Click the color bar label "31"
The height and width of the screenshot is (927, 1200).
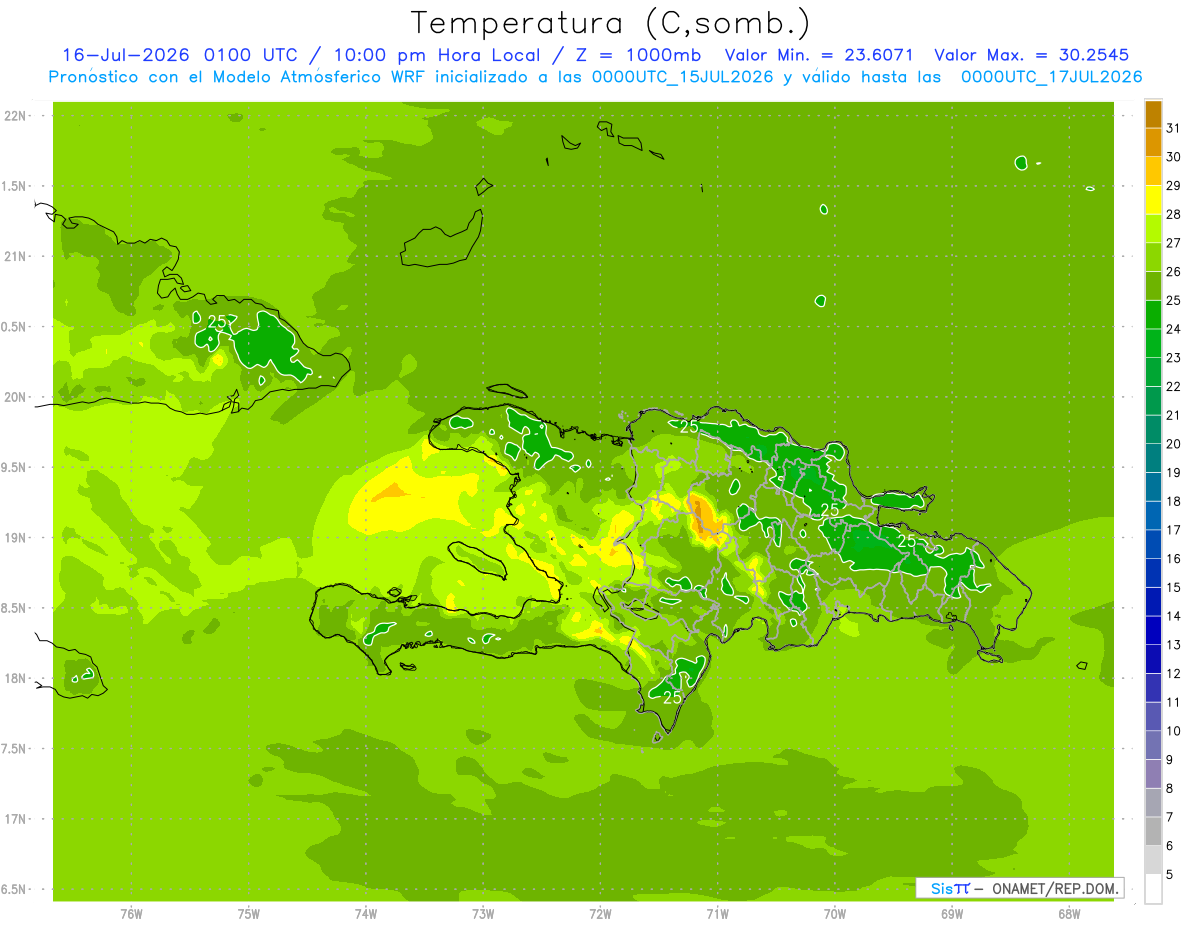point(1173,128)
